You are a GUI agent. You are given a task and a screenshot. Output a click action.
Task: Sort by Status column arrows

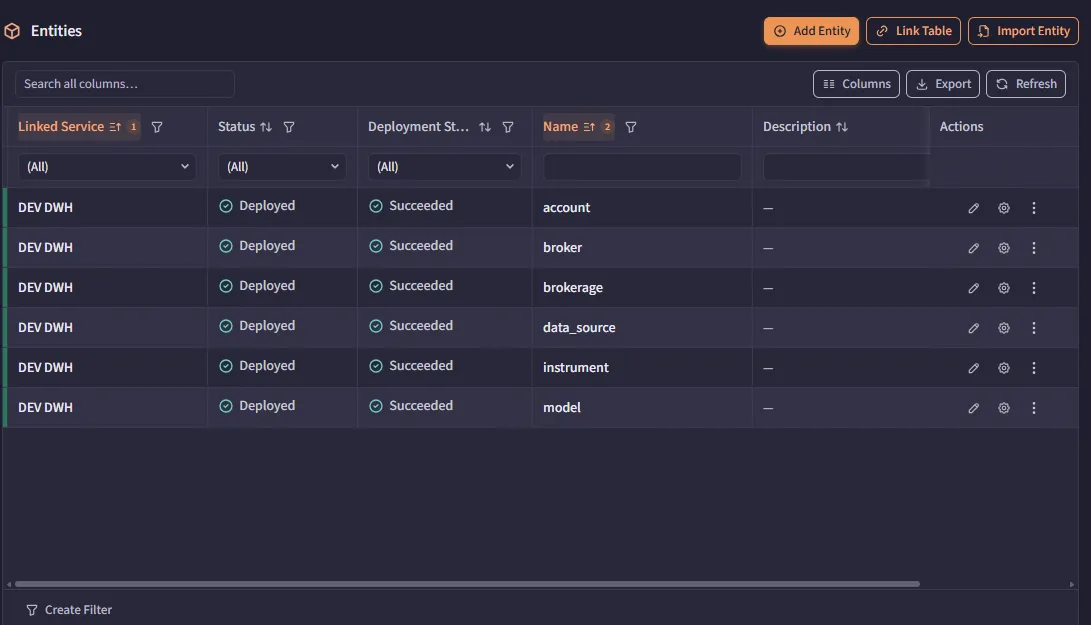[x=266, y=127]
